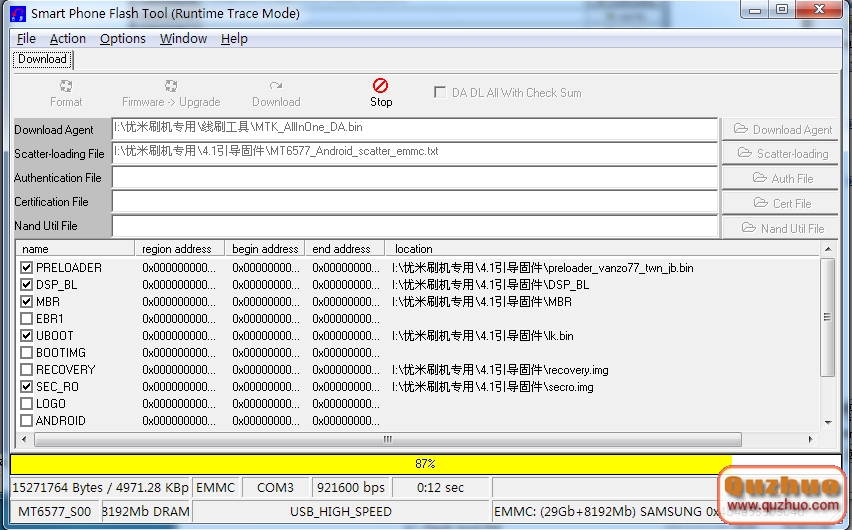Minimize the Flash Tool window
Viewport: 852px width, 530px height.
tap(755, 10)
